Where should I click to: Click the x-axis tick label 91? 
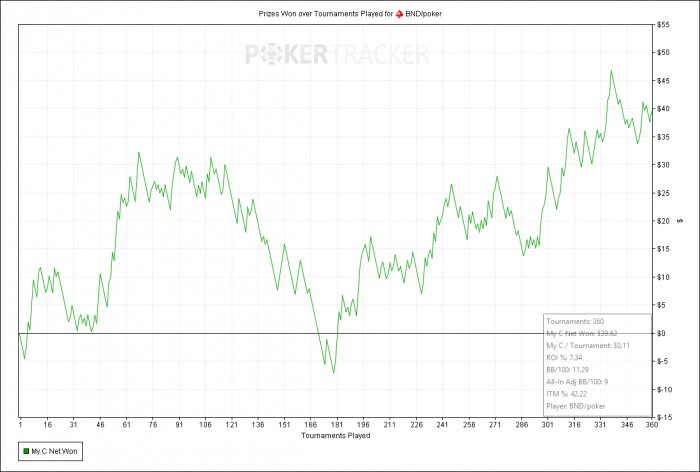[x=179, y=425]
